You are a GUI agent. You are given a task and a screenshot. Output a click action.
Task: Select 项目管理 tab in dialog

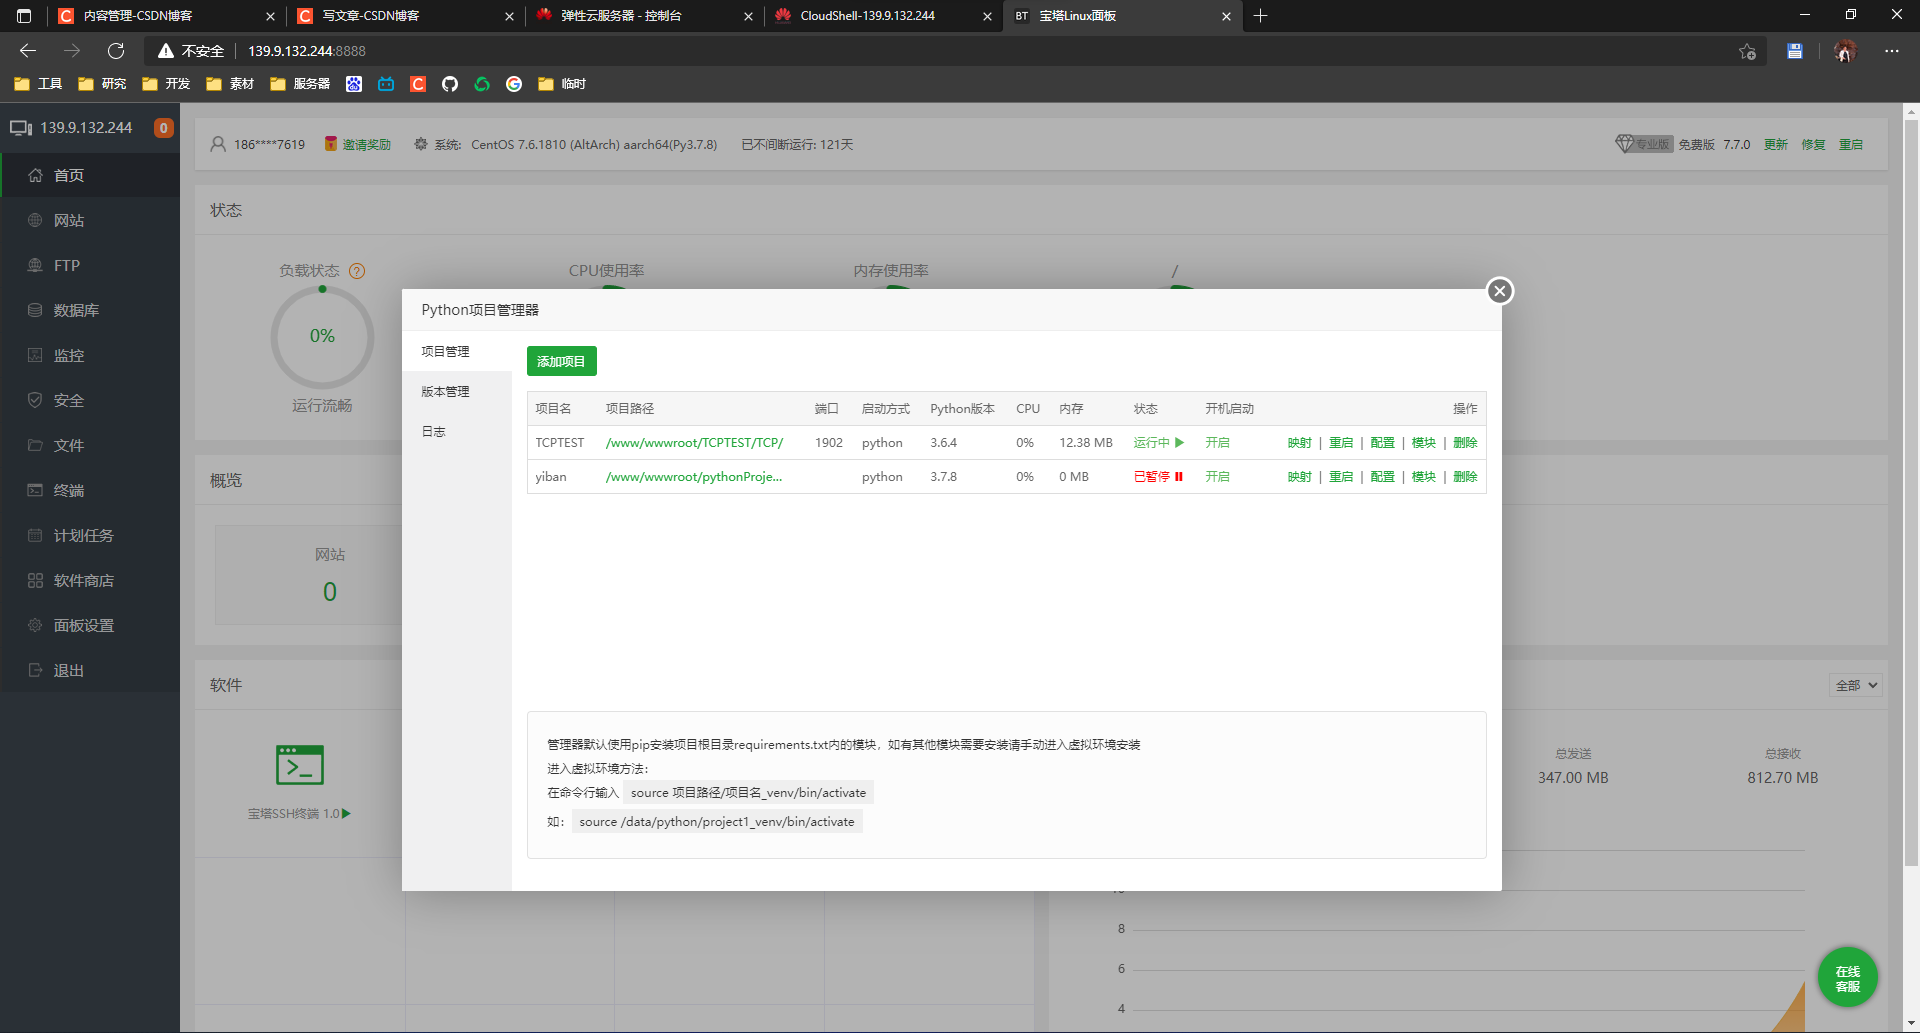click(446, 351)
